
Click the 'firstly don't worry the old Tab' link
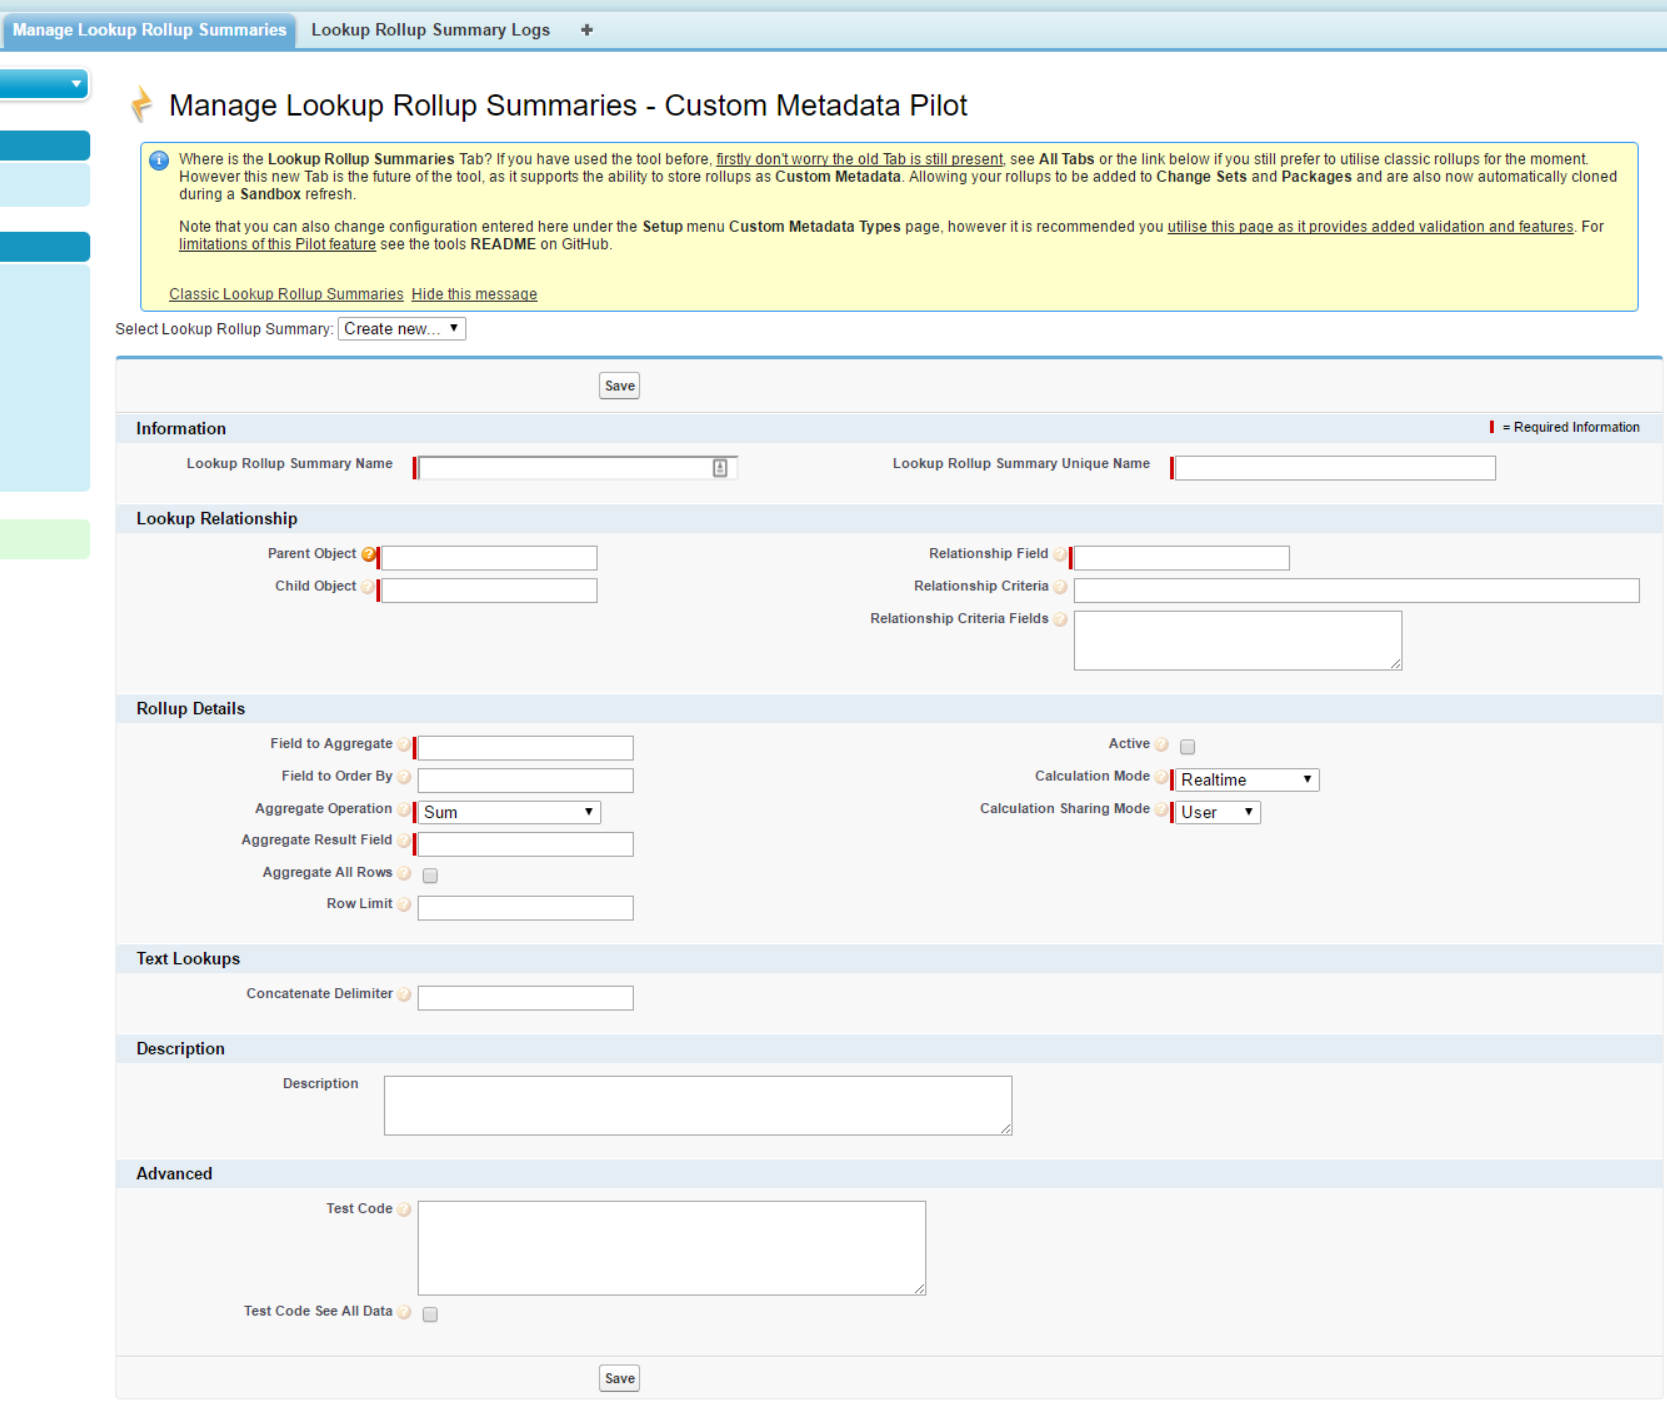(x=859, y=159)
